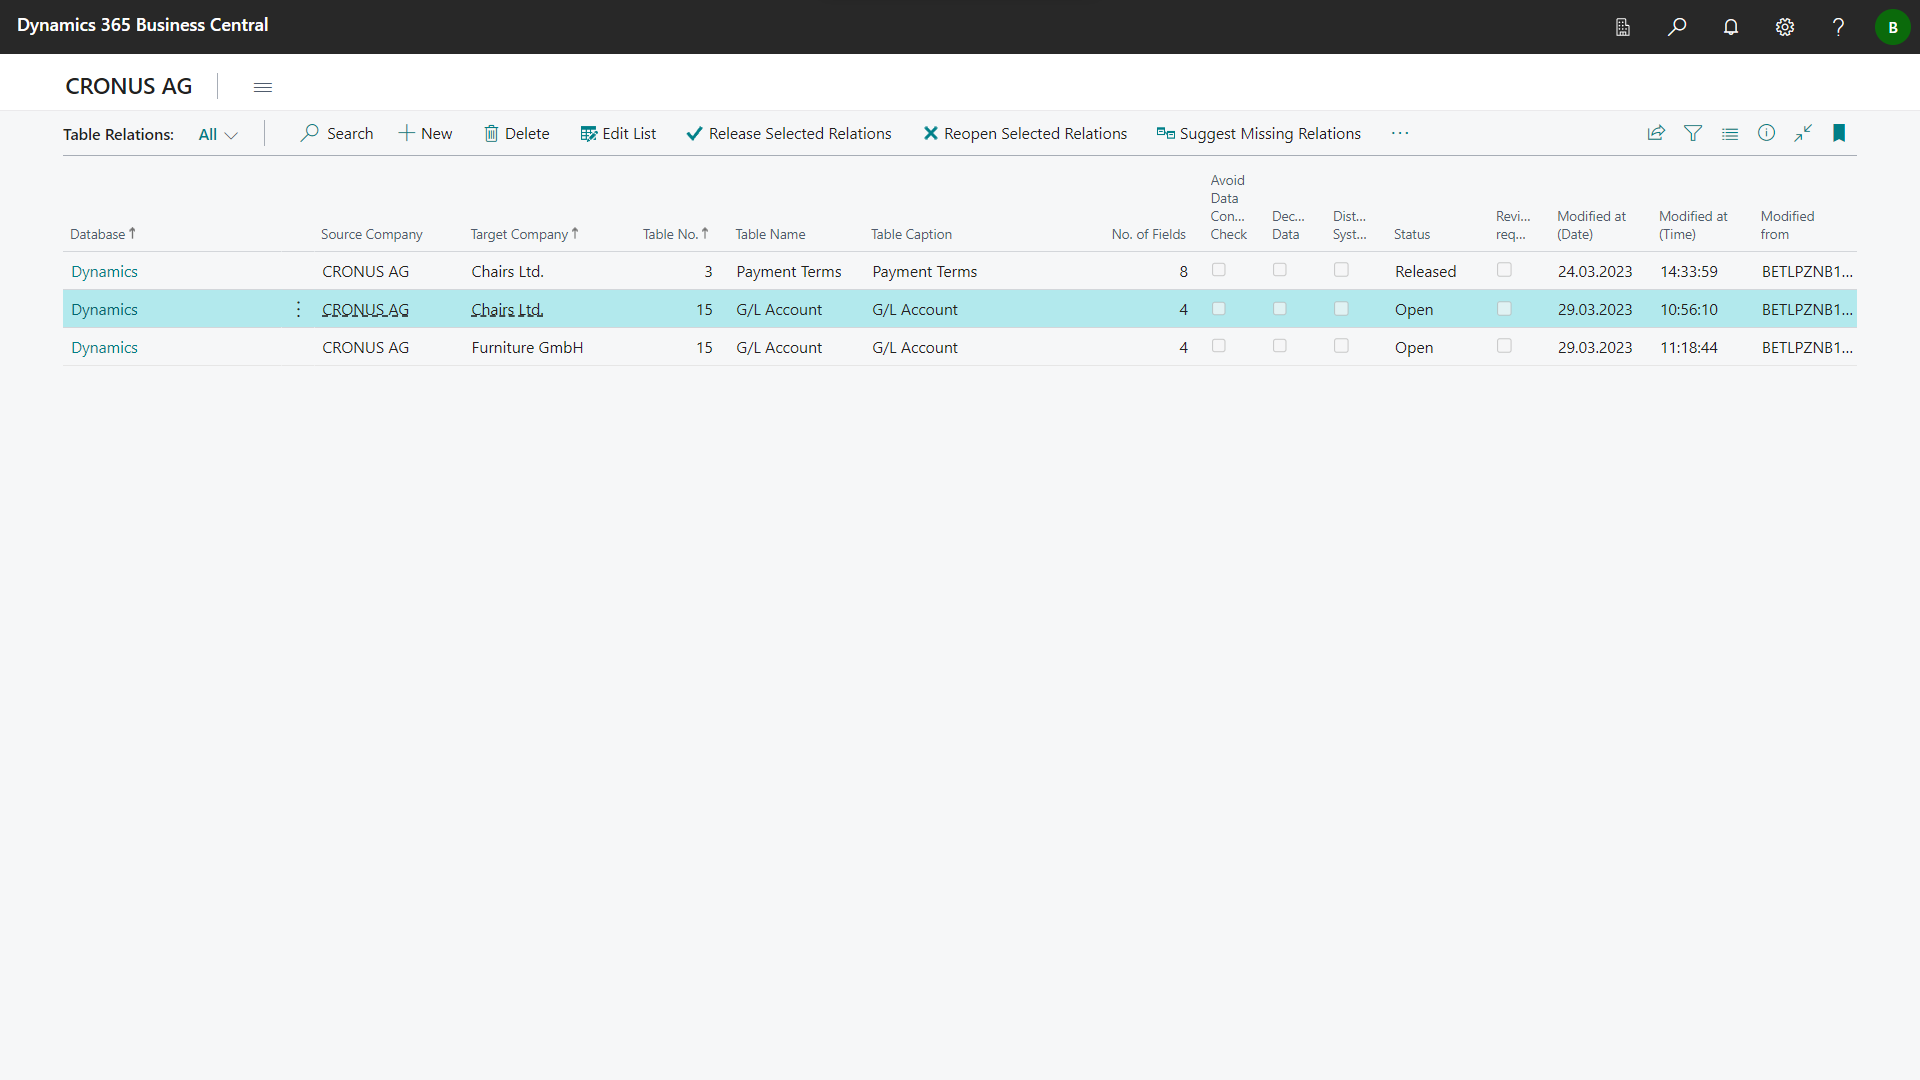Select the Payment Terms table name cell

pos(788,272)
